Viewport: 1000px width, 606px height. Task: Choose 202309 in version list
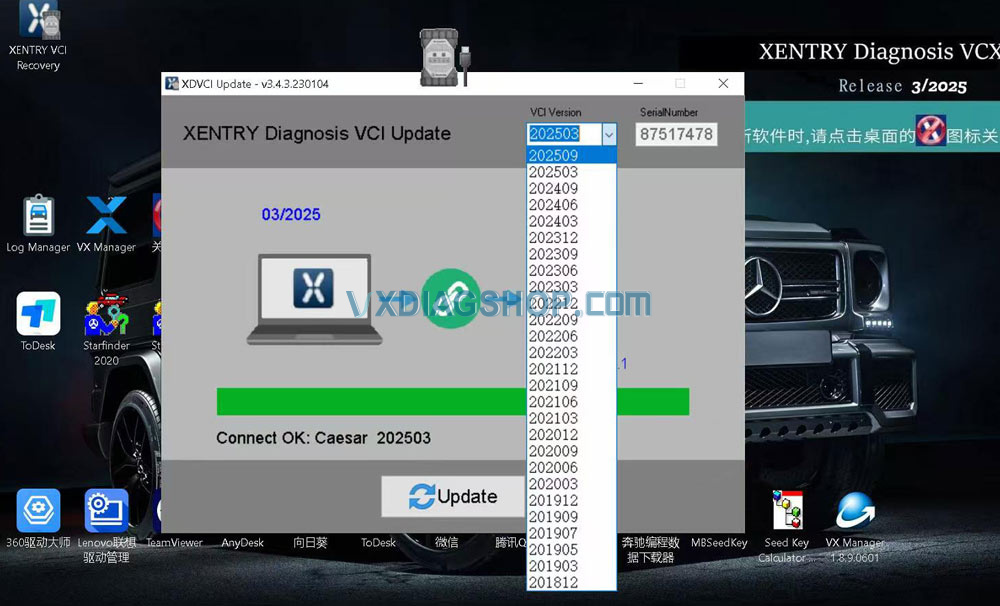click(571, 254)
